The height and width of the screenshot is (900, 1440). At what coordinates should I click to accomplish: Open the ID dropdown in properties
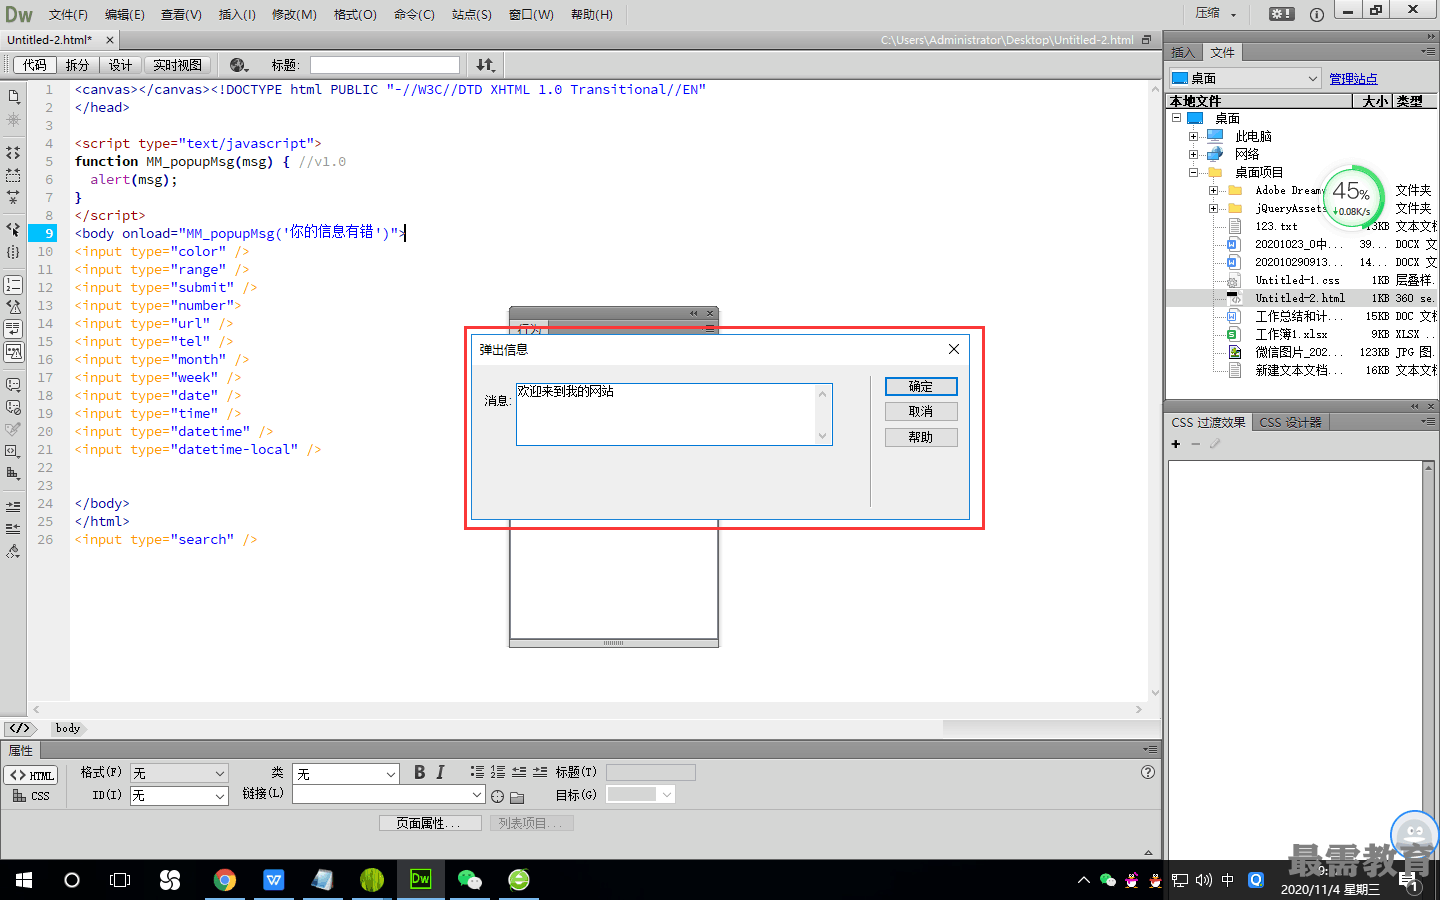[x=179, y=796]
